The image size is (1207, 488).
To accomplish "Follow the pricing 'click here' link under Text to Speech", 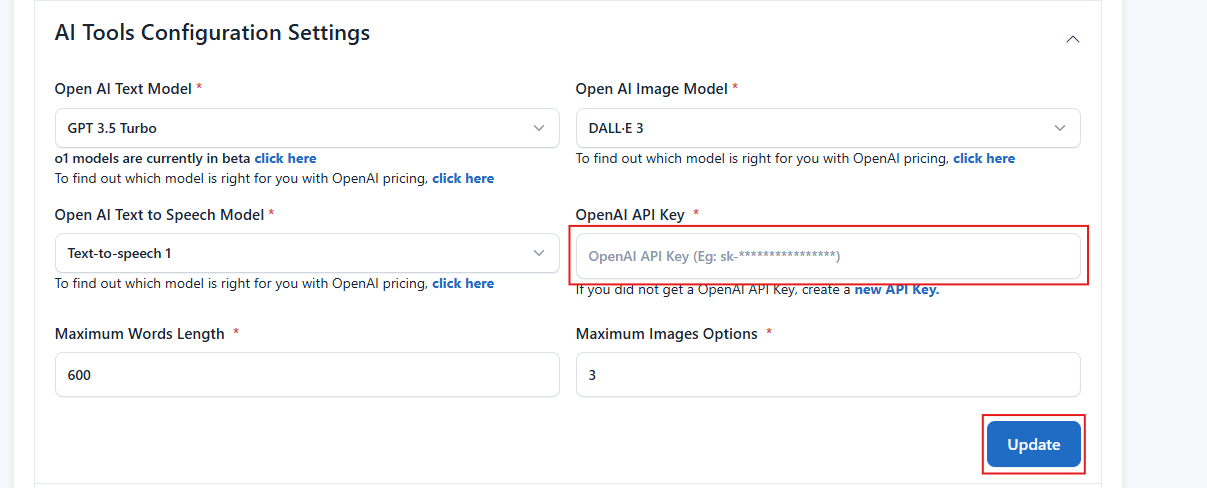I will pyautogui.click(x=463, y=283).
